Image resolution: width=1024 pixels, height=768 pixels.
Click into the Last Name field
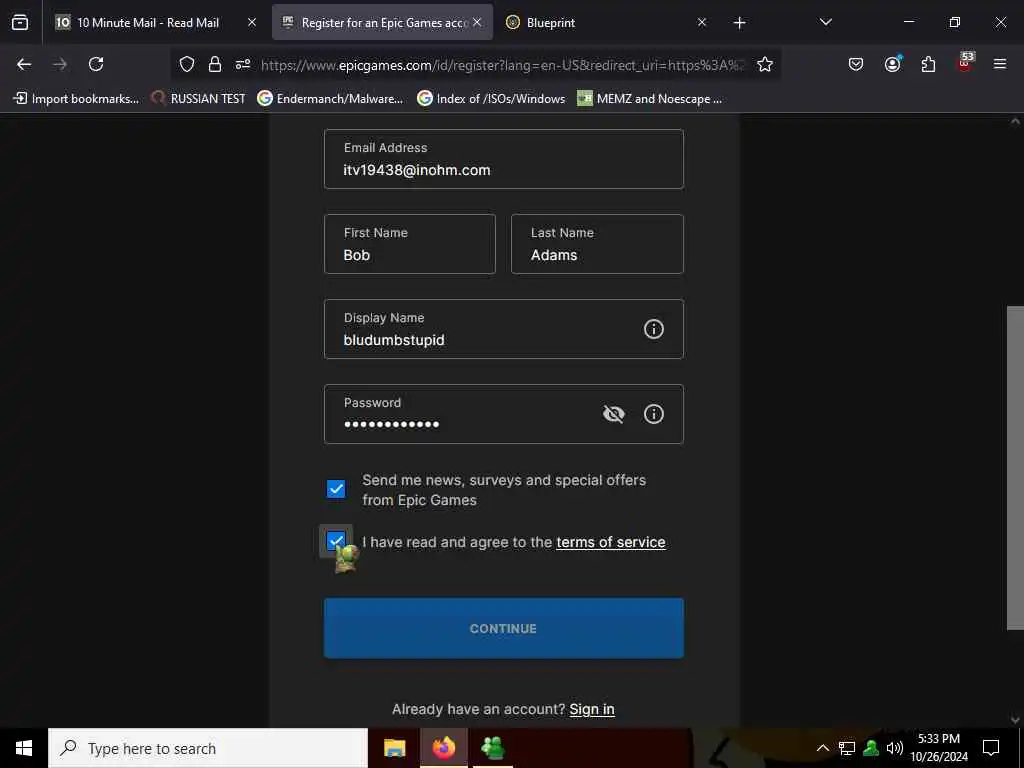tap(597, 244)
